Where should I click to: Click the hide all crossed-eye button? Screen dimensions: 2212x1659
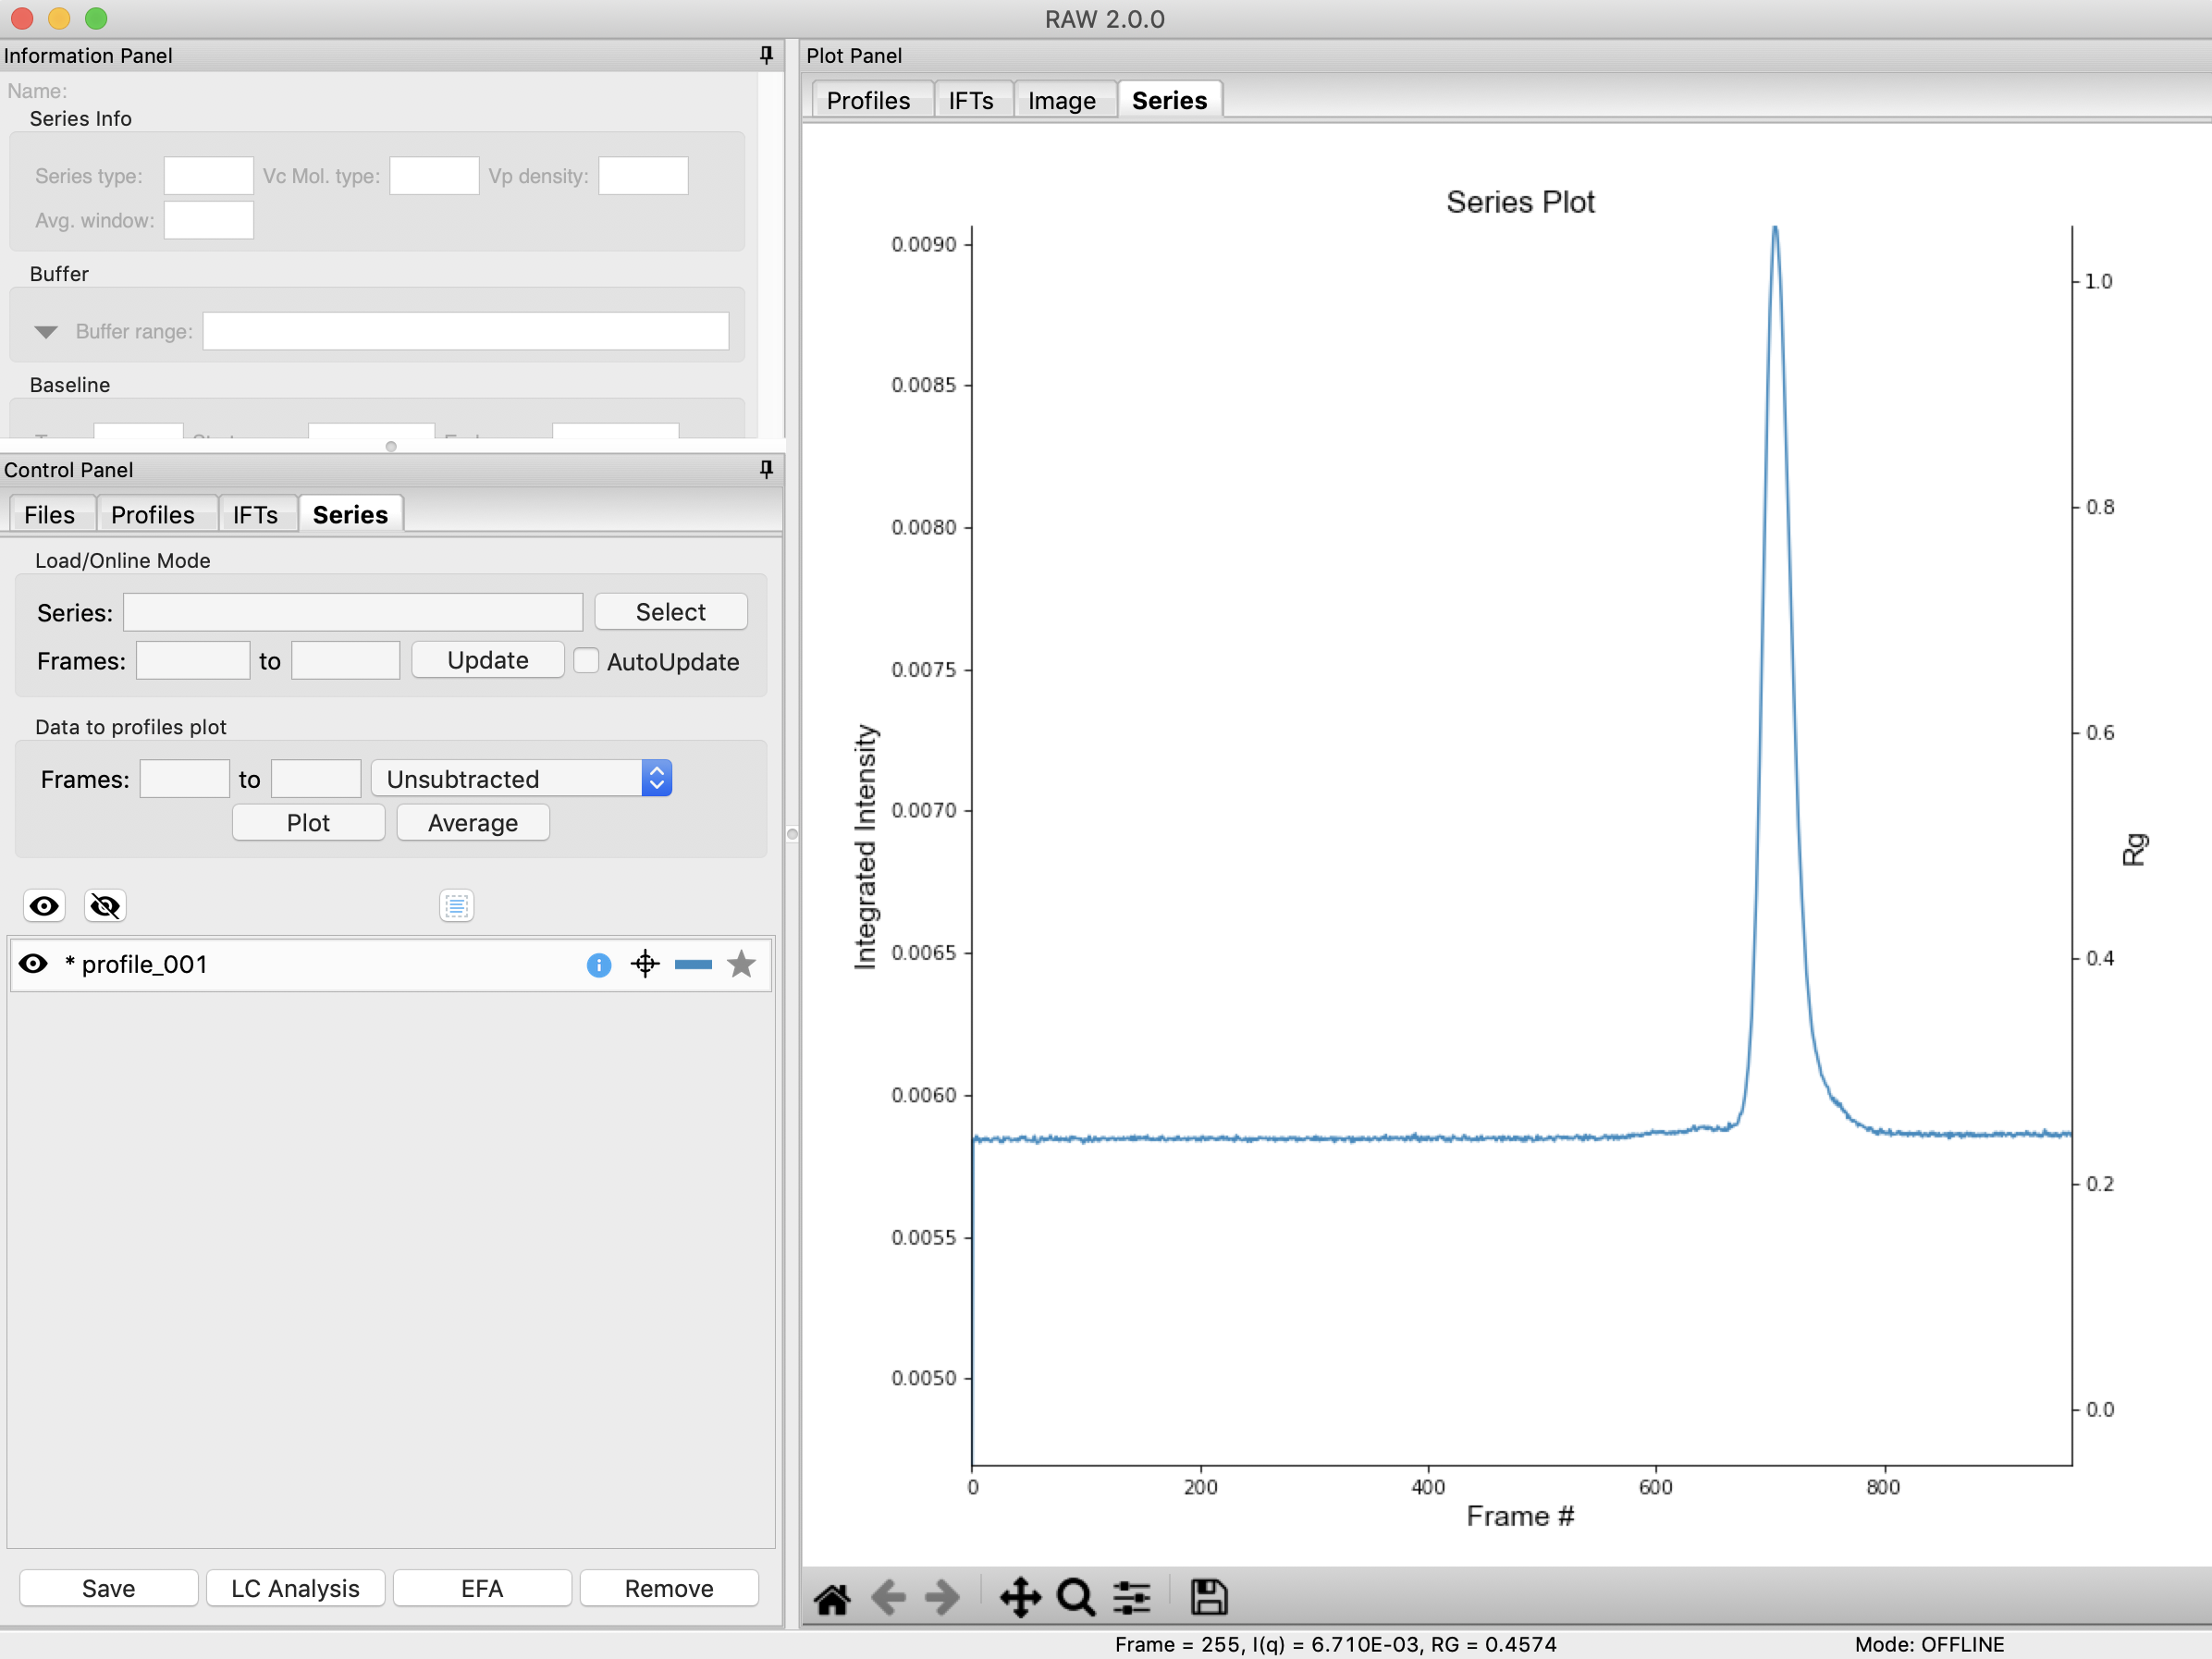(105, 906)
